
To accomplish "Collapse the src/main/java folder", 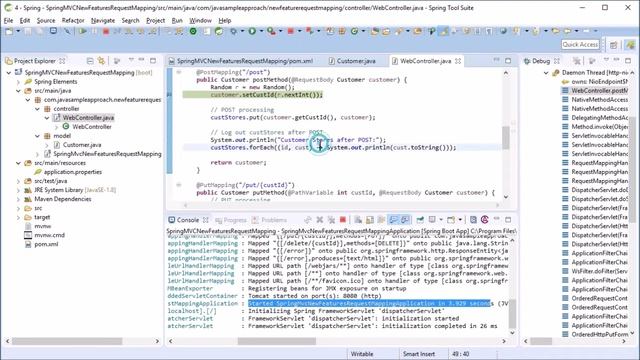I will (18, 91).
